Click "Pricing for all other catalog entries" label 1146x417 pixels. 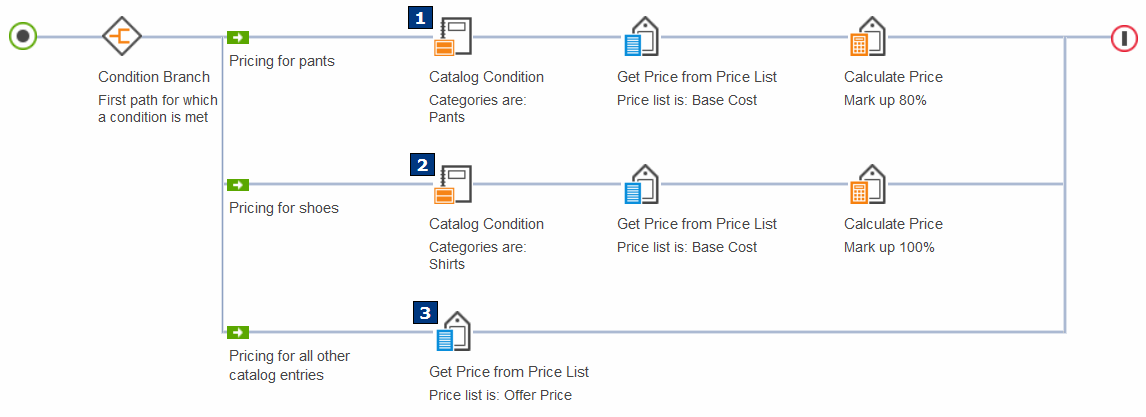pyautogui.click(x=289, y=365)
